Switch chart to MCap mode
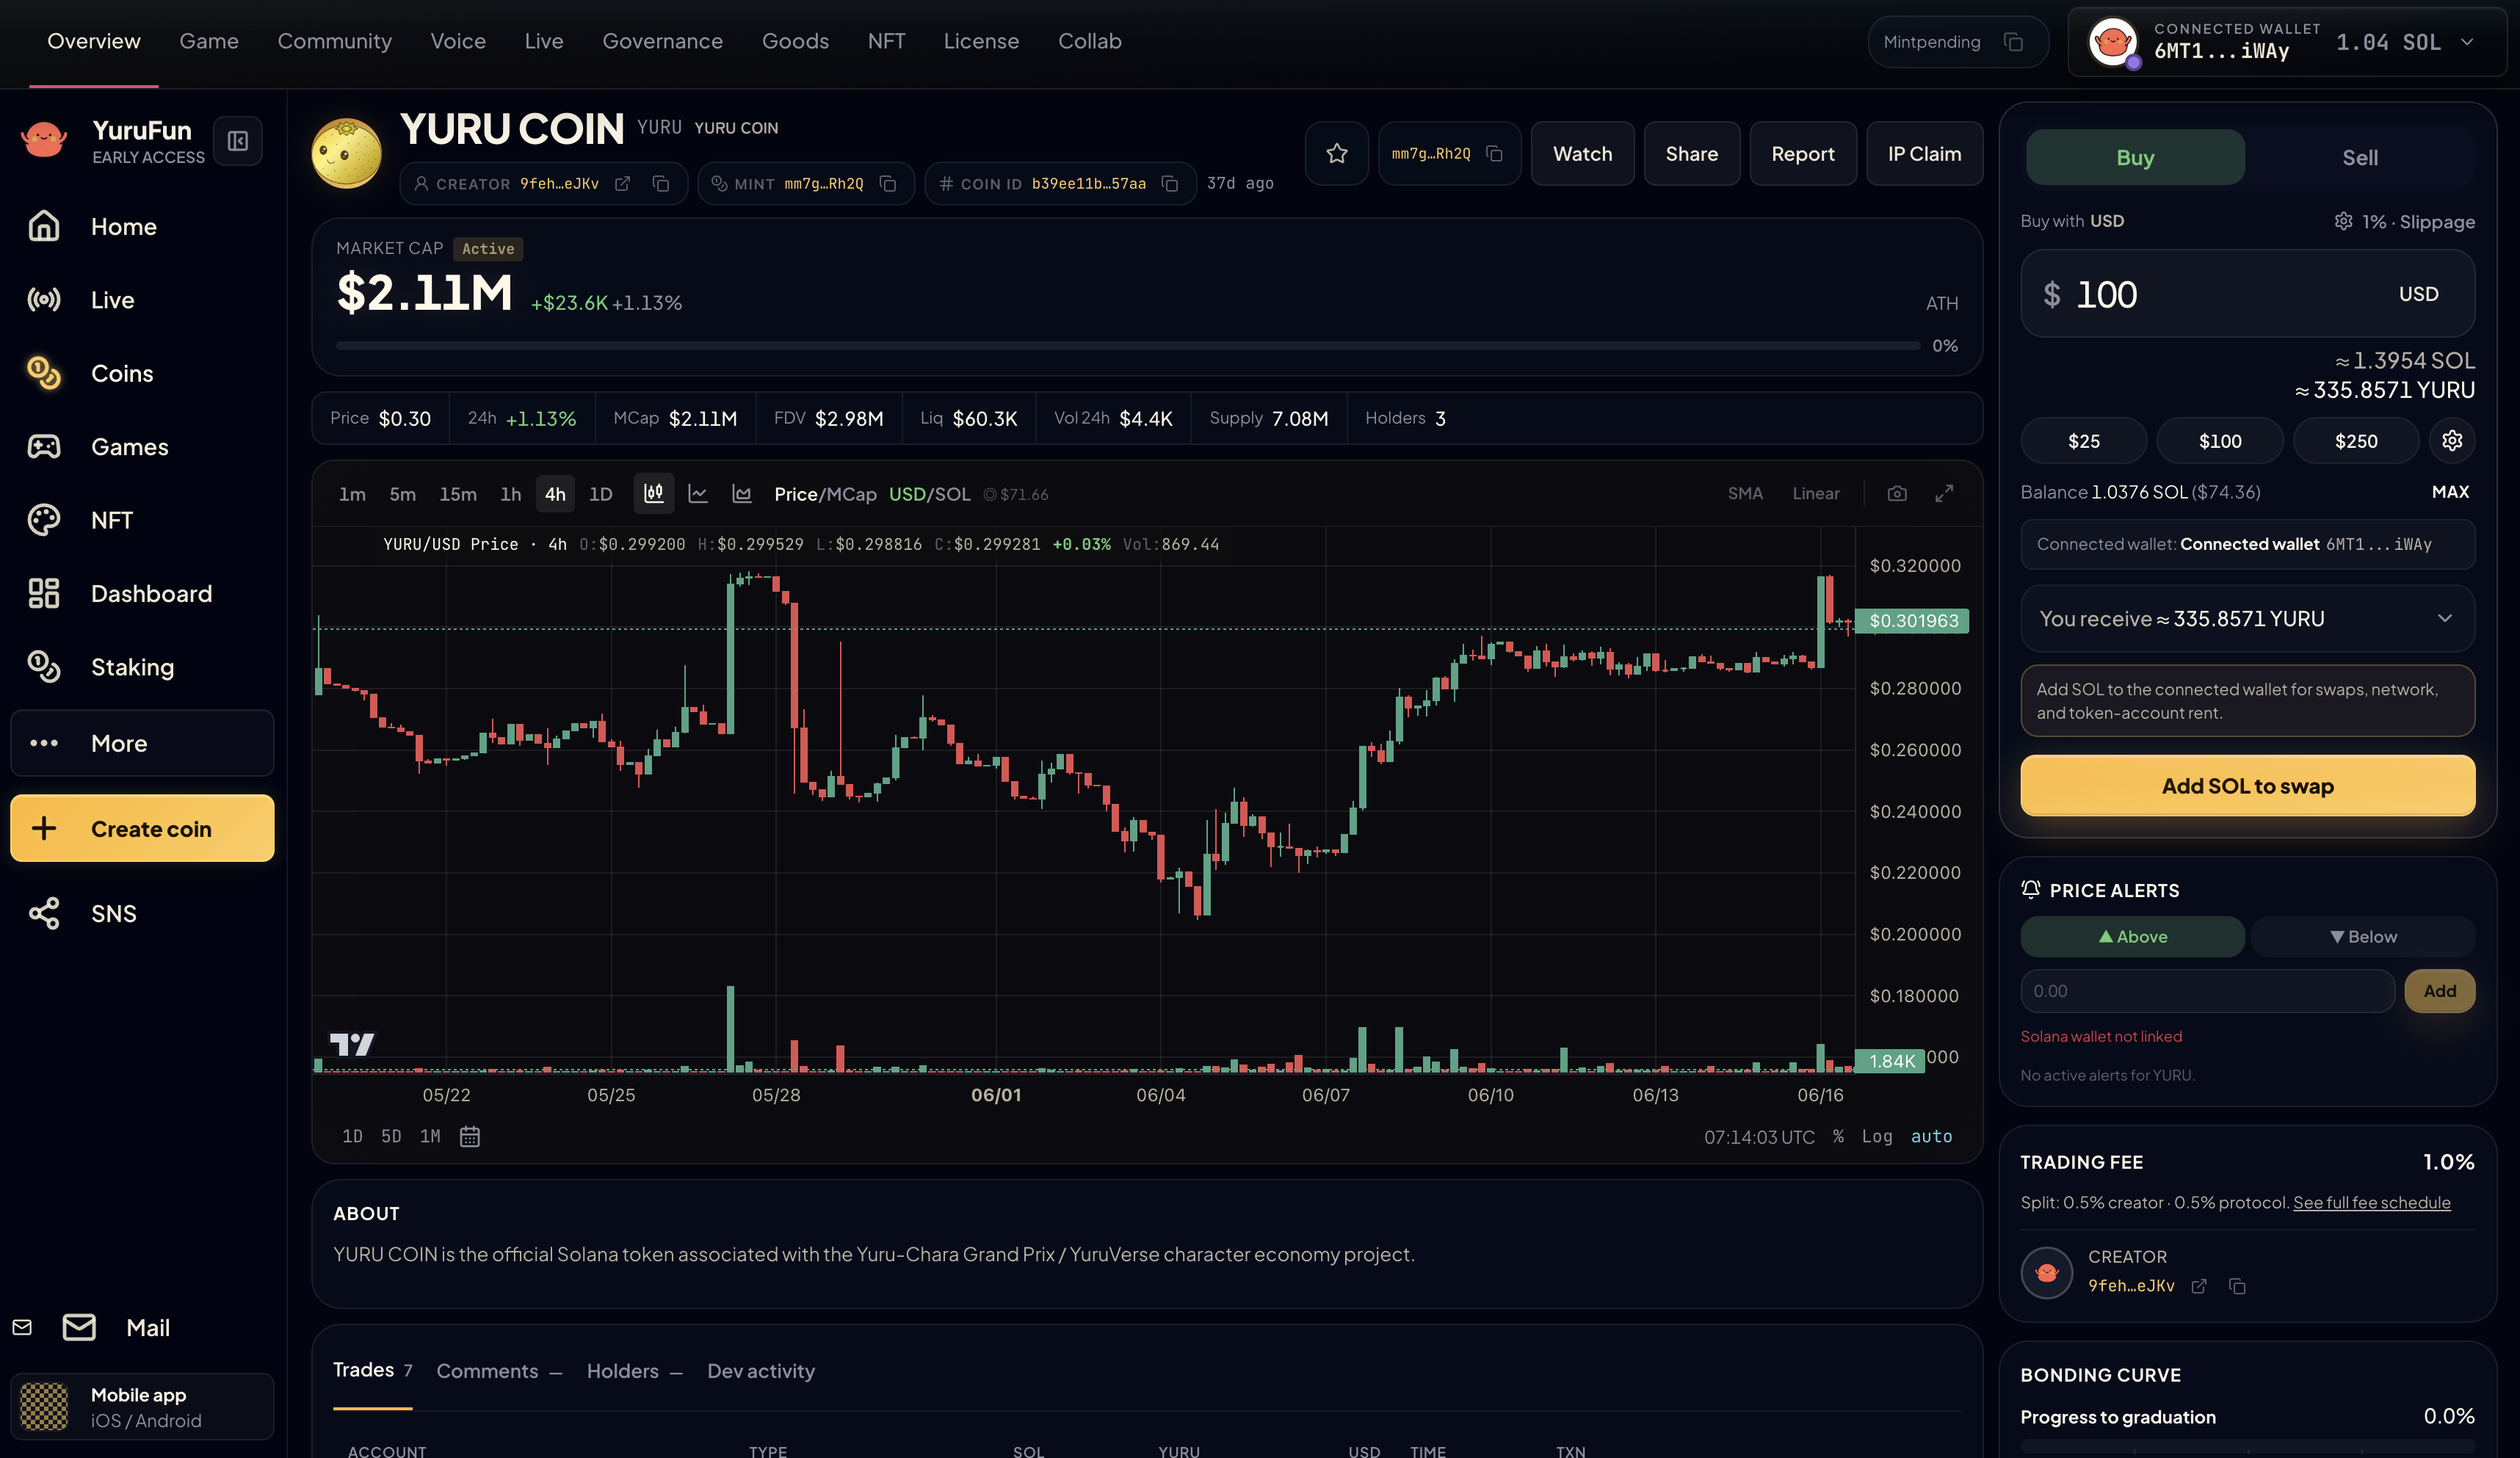Image resolution: width=2520 pixels, height=1458 pixels. pyautogui.click(x=853, y=494)
